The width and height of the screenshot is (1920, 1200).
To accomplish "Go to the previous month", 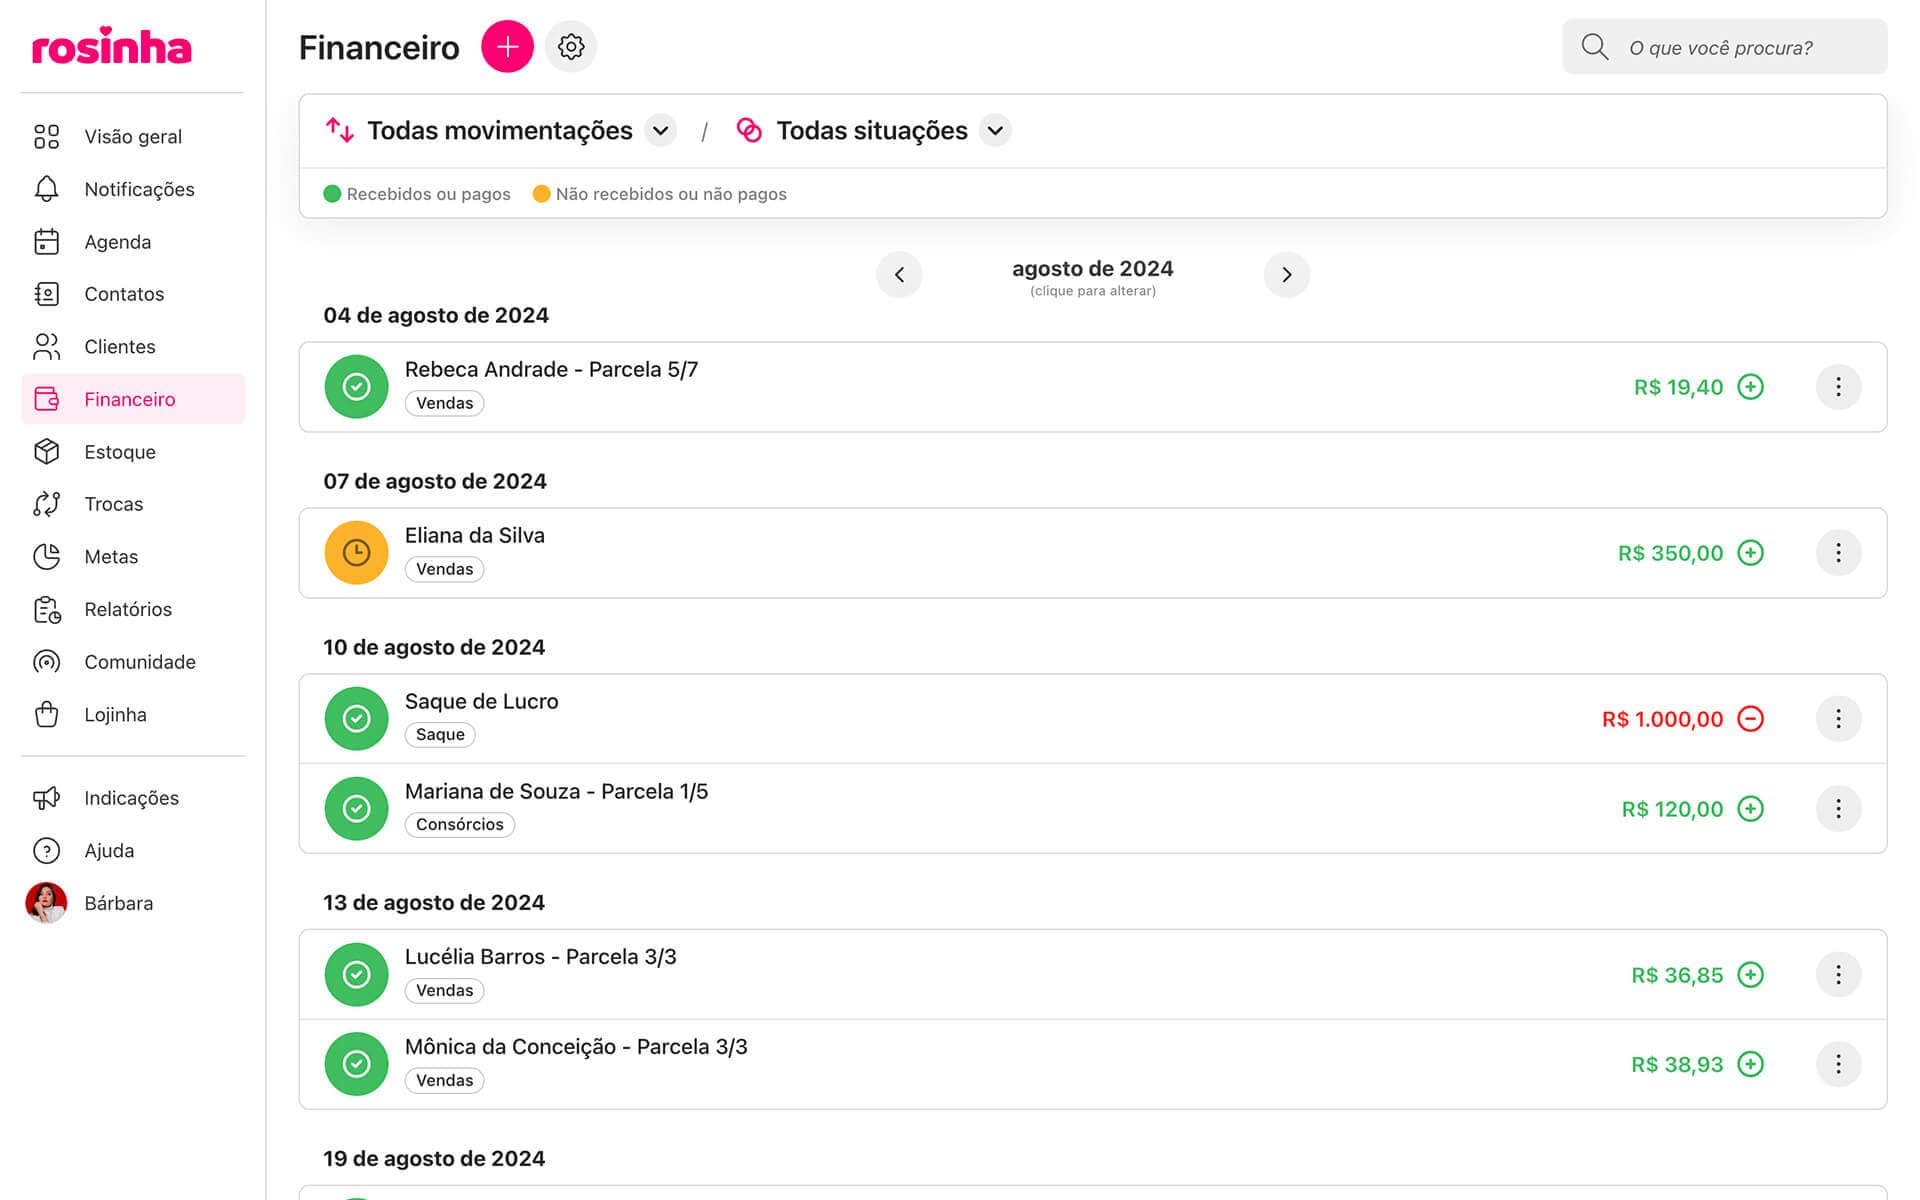I will 899,275.
